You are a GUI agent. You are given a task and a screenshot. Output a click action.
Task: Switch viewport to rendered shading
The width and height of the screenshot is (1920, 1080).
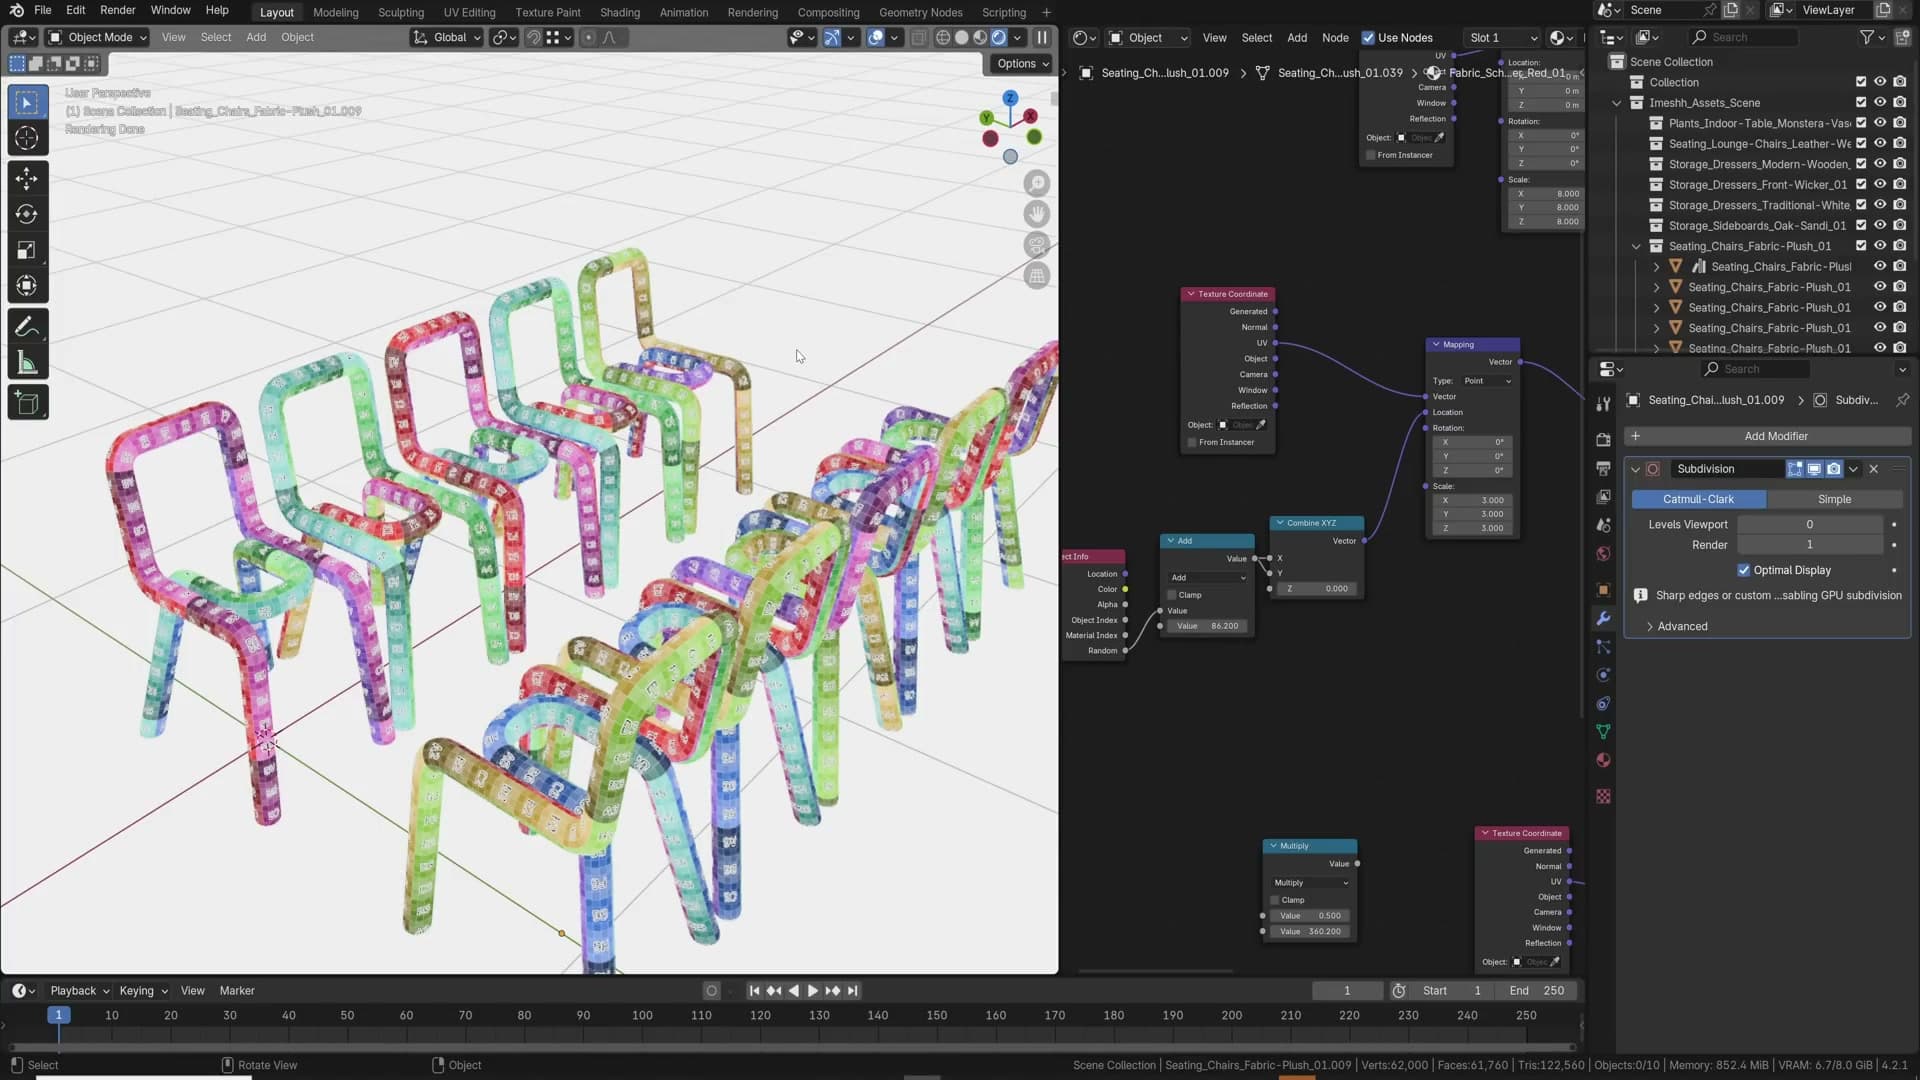[x=999, y=38]
